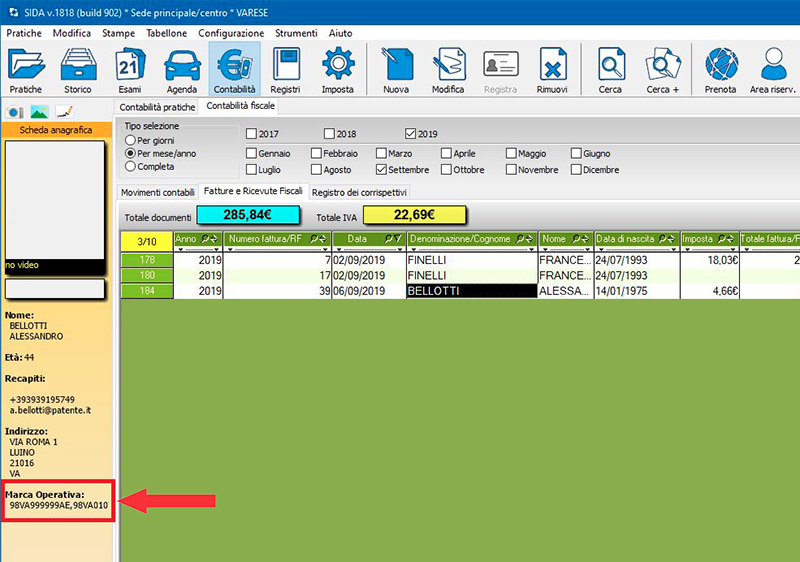This screenshot has width=800, height=562.
Task: Open the Registri toolbar icon
Action: pyautogui.click(x=285, y=66)
